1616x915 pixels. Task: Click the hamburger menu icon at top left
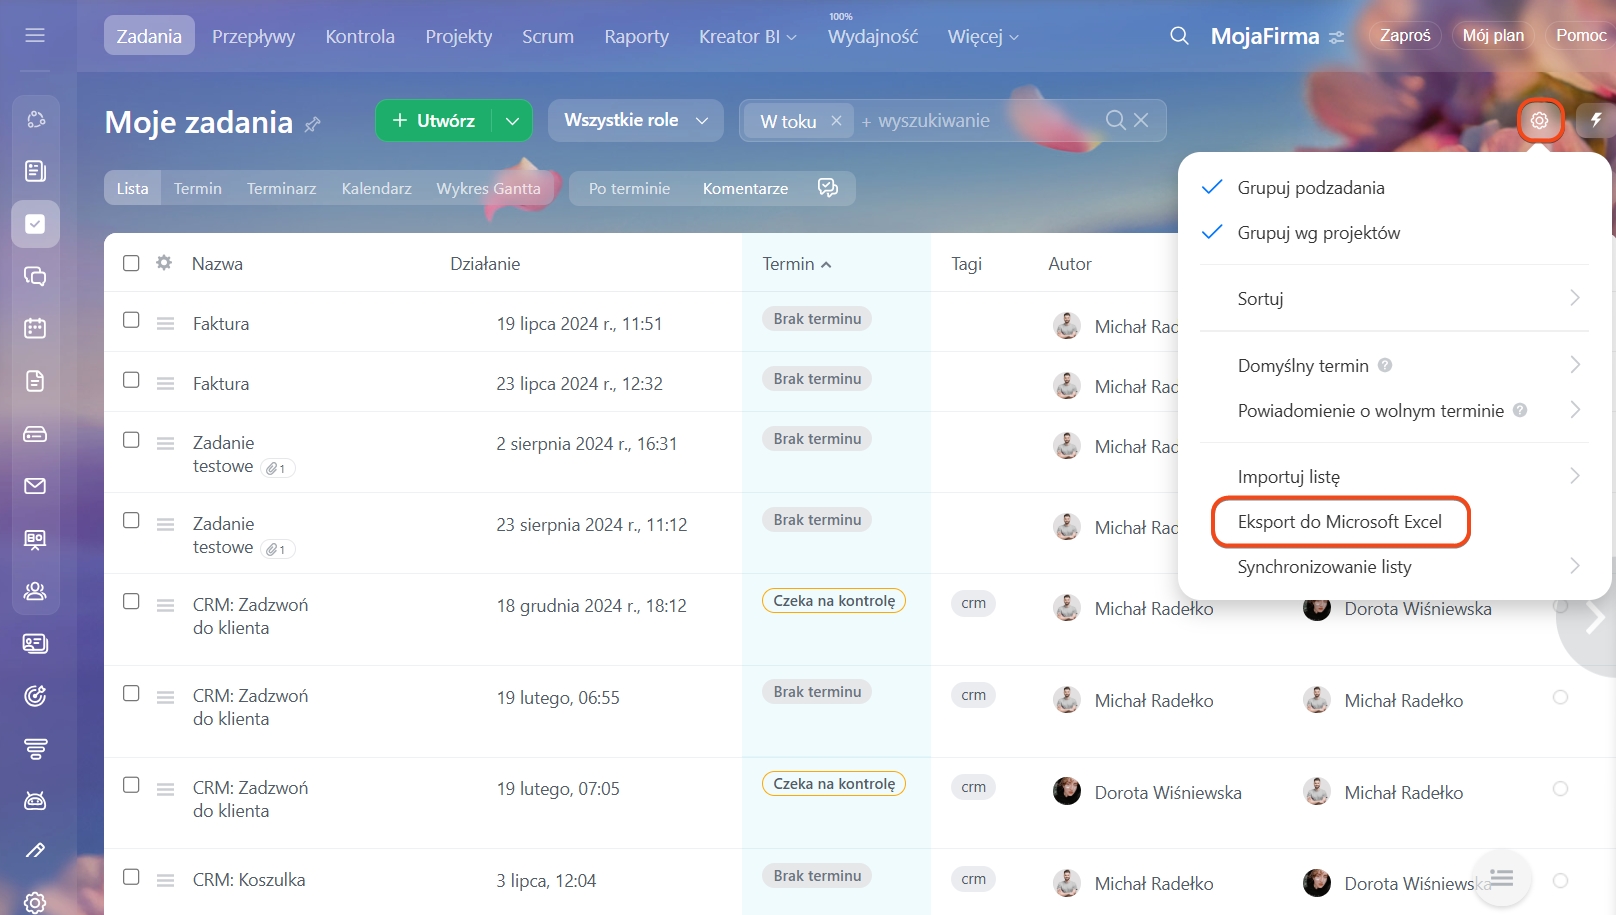pos(35,36)
